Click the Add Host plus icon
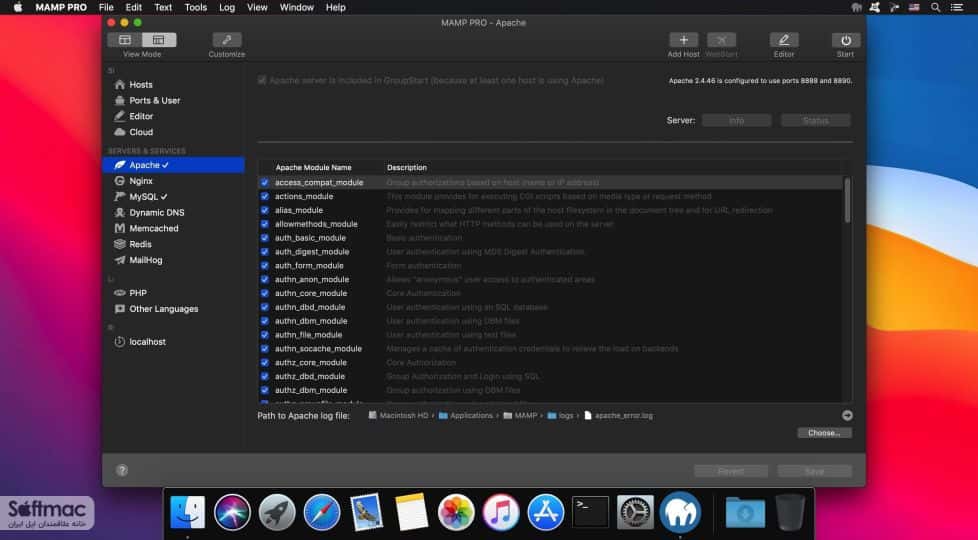This screenshot has width=978, height=540. click(684, 40)
